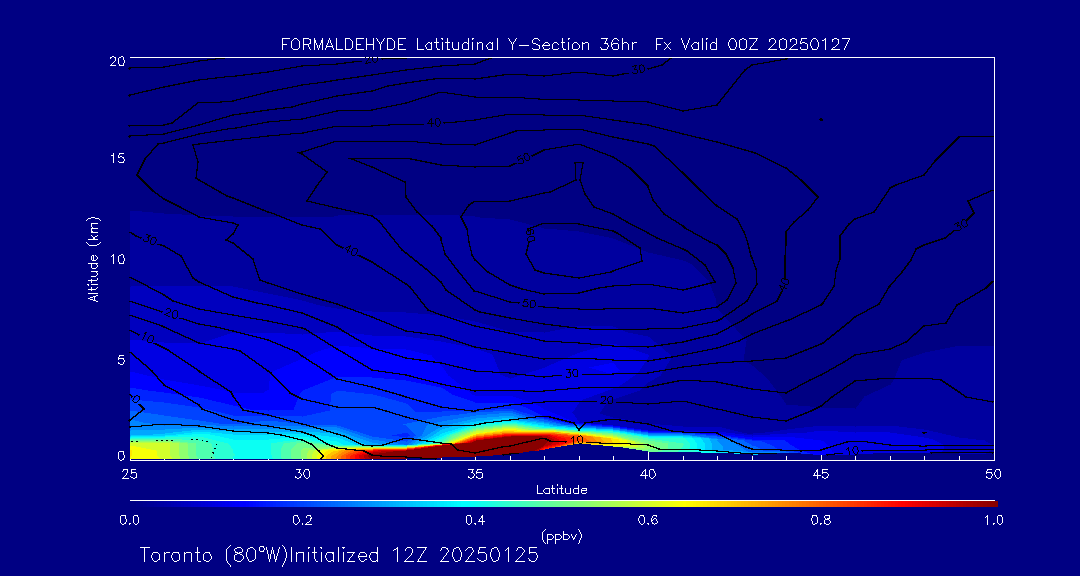
Task: Click the 1.0 color scale label
Action: (x=993, y=520)
